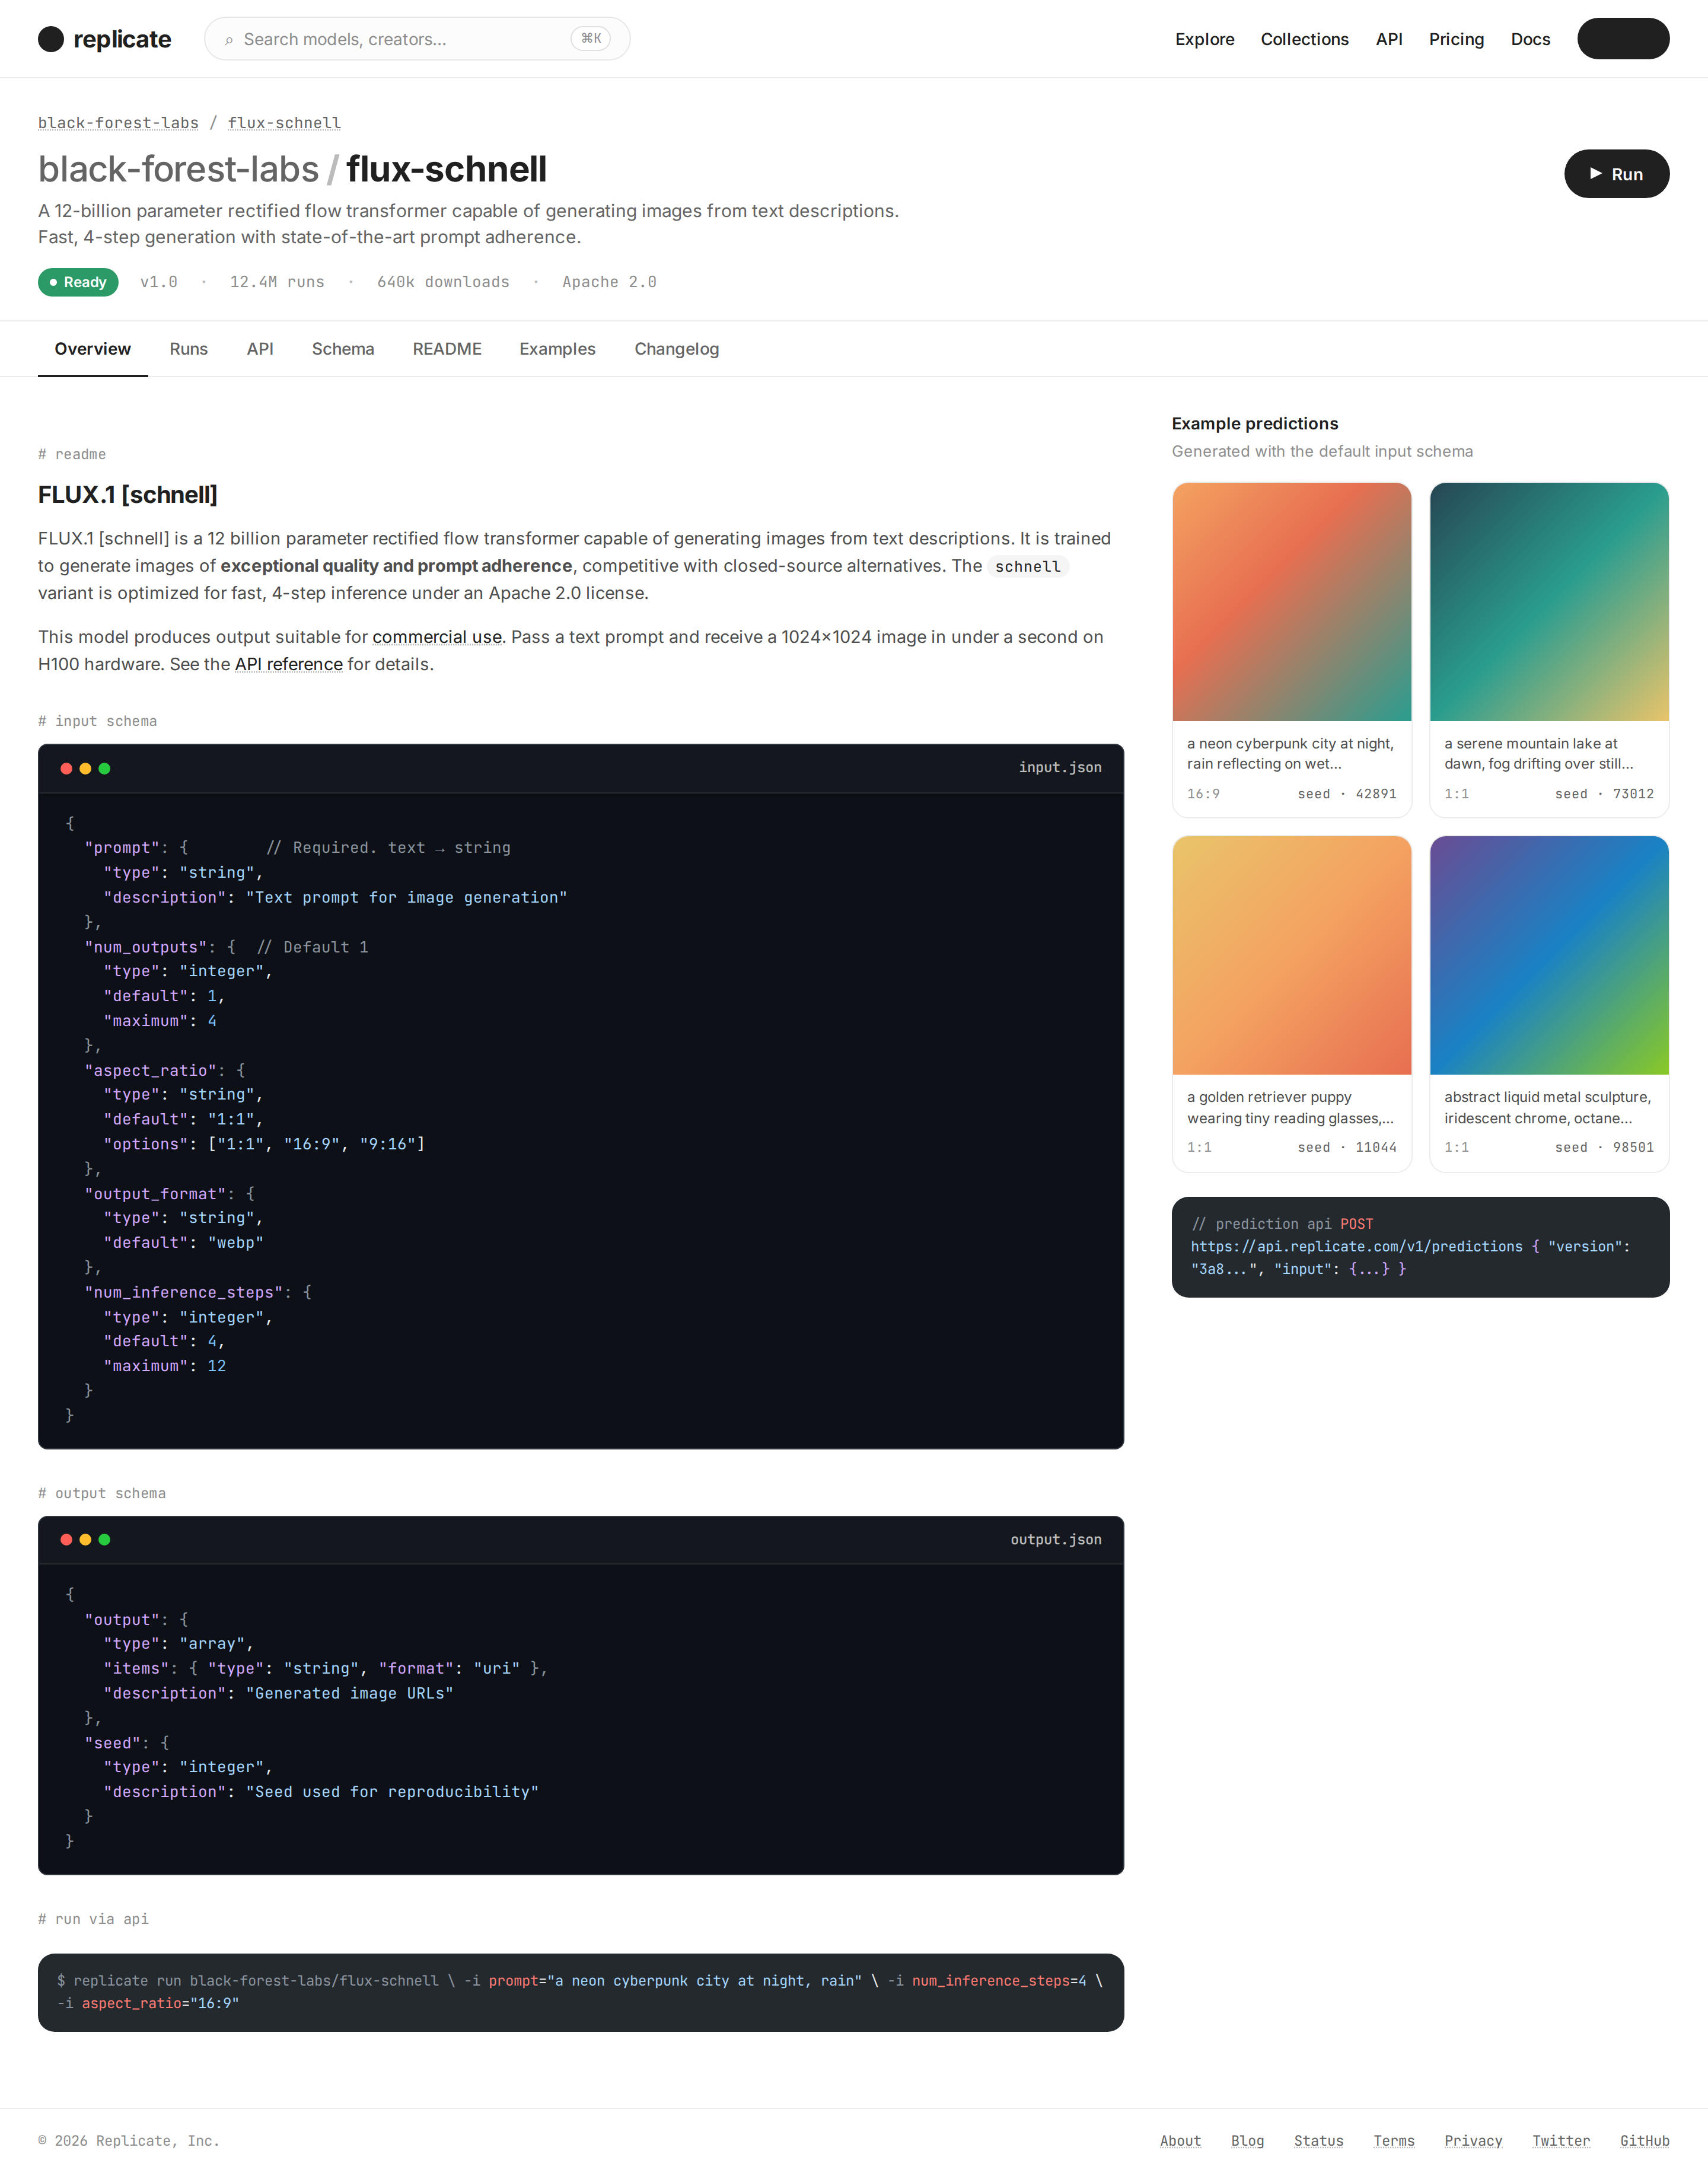Click the Run button

pos(1616,174)
